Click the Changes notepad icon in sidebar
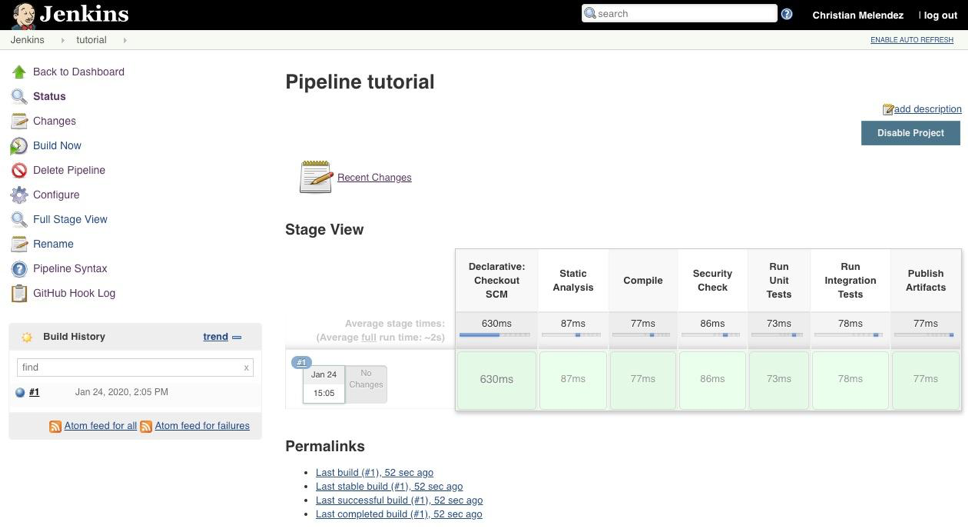 [19, 121]
